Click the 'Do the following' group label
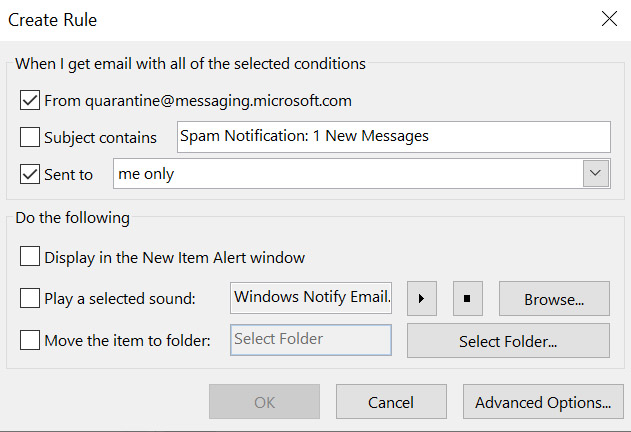 (x=72, y=218)
